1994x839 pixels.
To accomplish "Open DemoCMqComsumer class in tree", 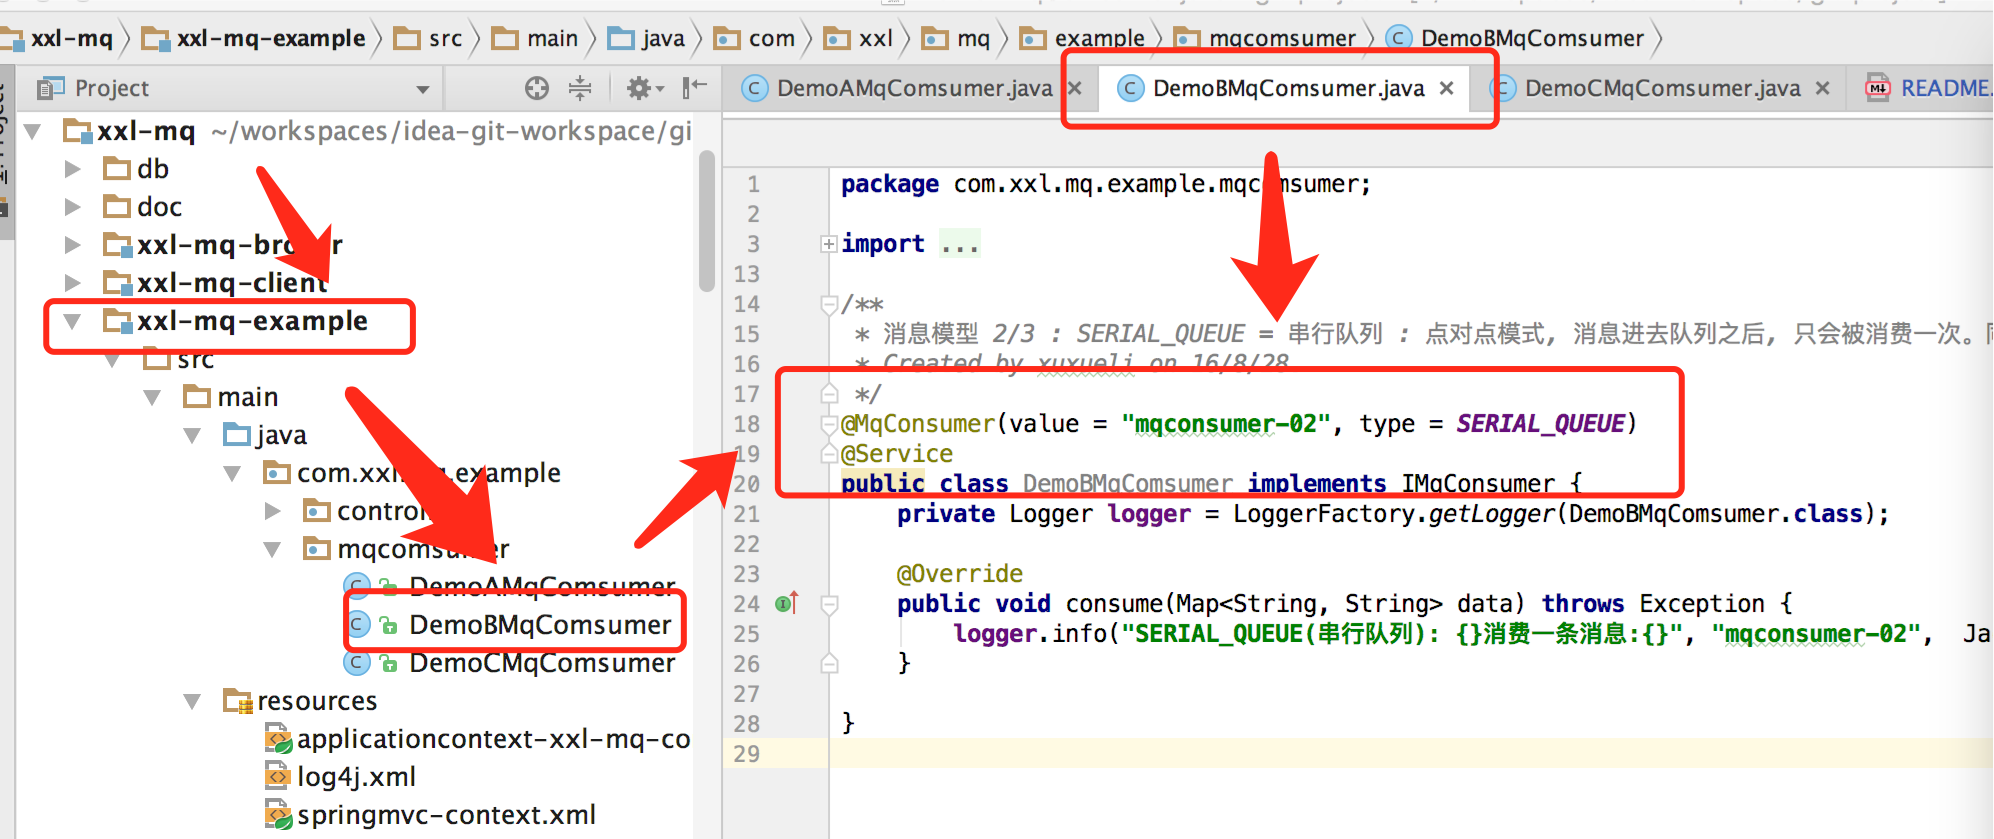I will click(510, 663).
